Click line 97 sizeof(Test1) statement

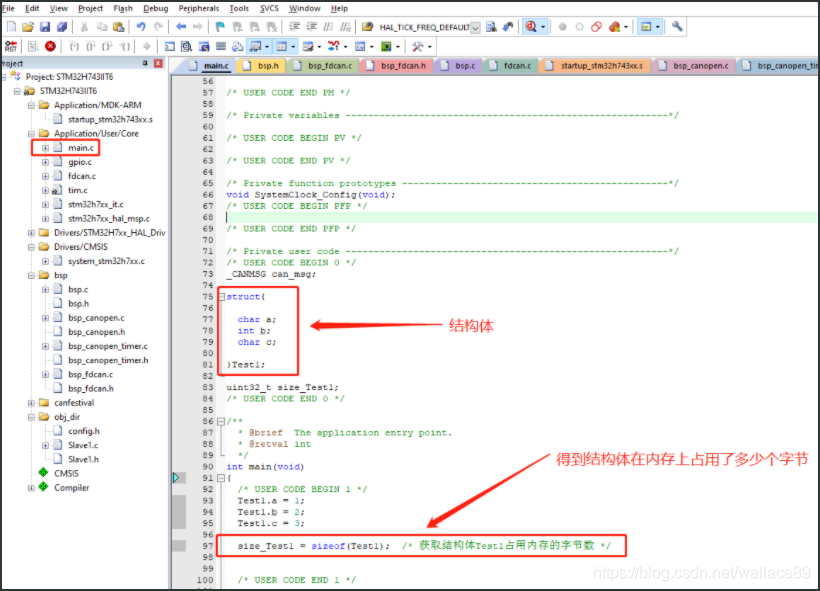coord(314,546)
